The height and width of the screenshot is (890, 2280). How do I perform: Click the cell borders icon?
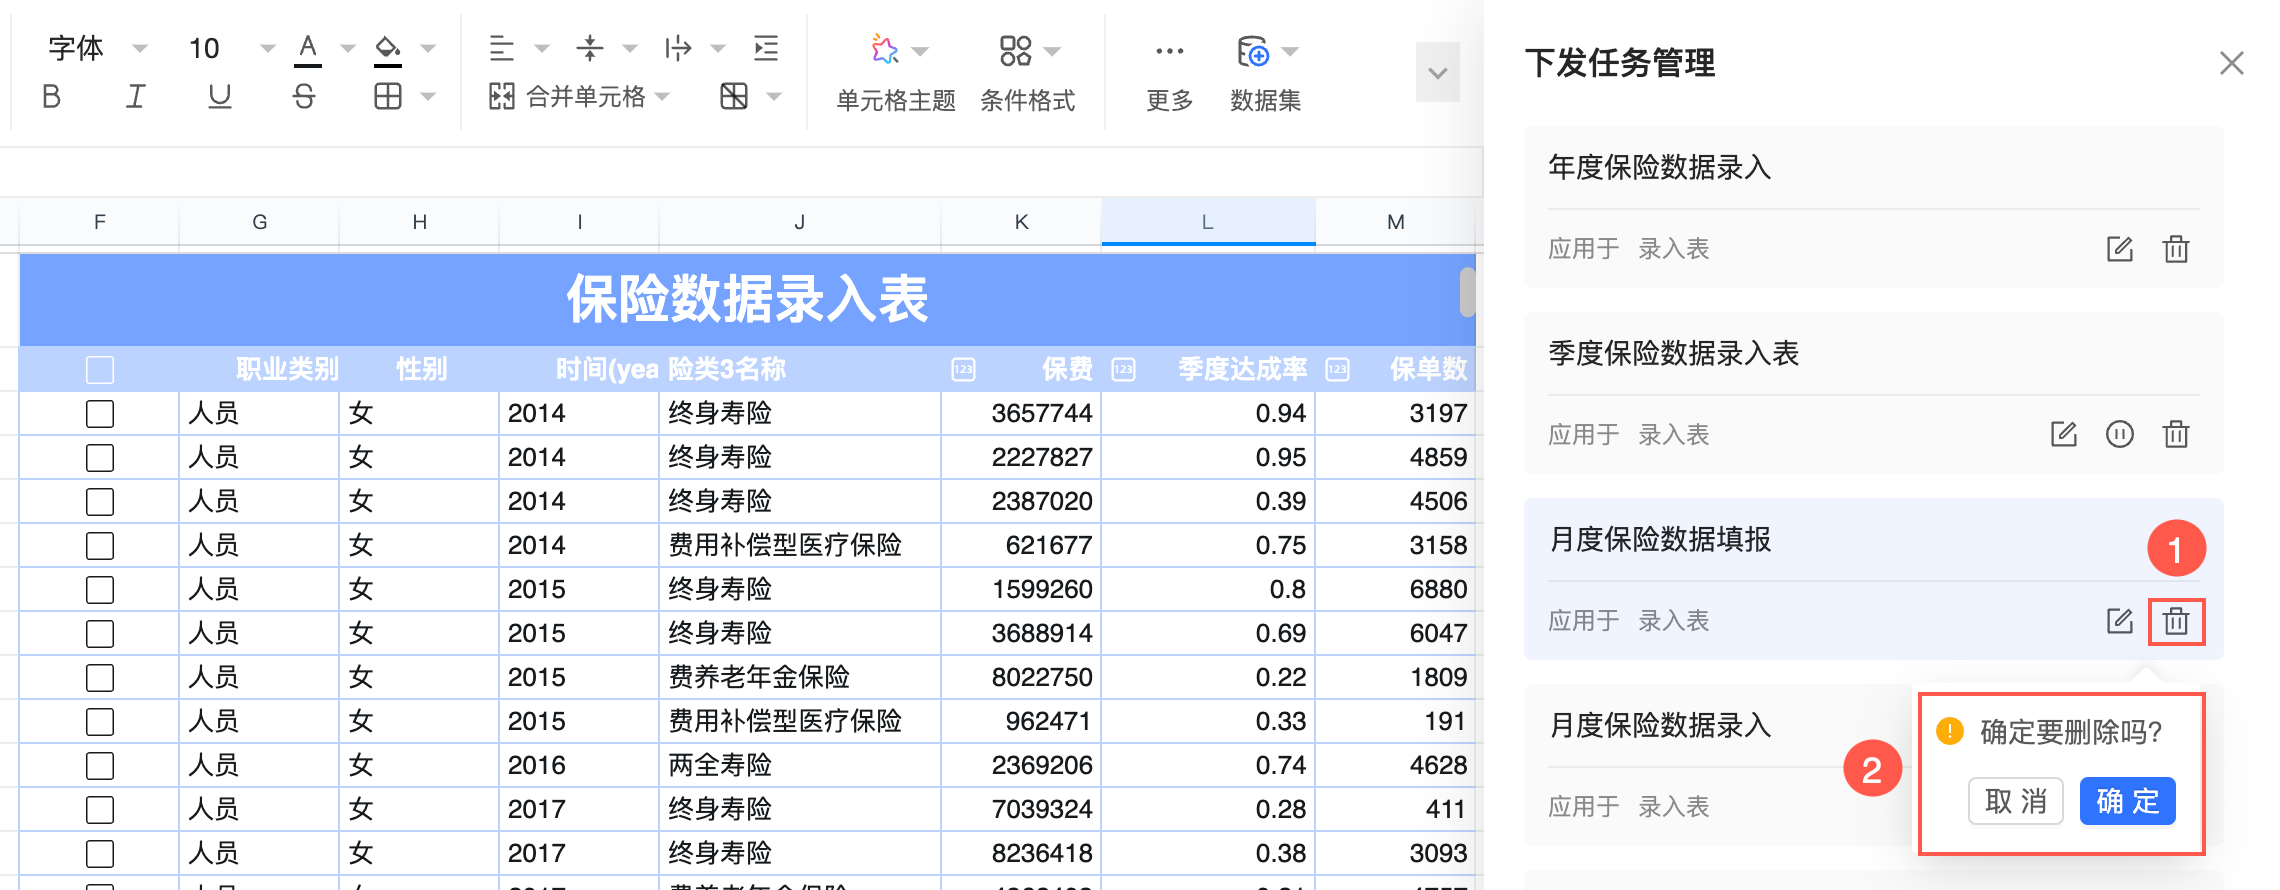point(388,96)
